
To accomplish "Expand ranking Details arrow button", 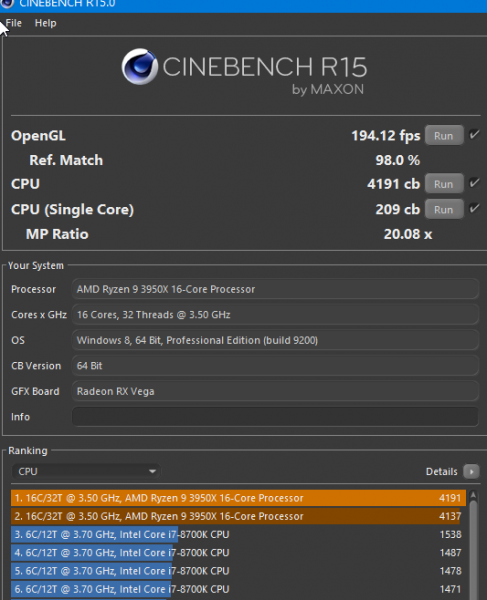I will [471, 471].
